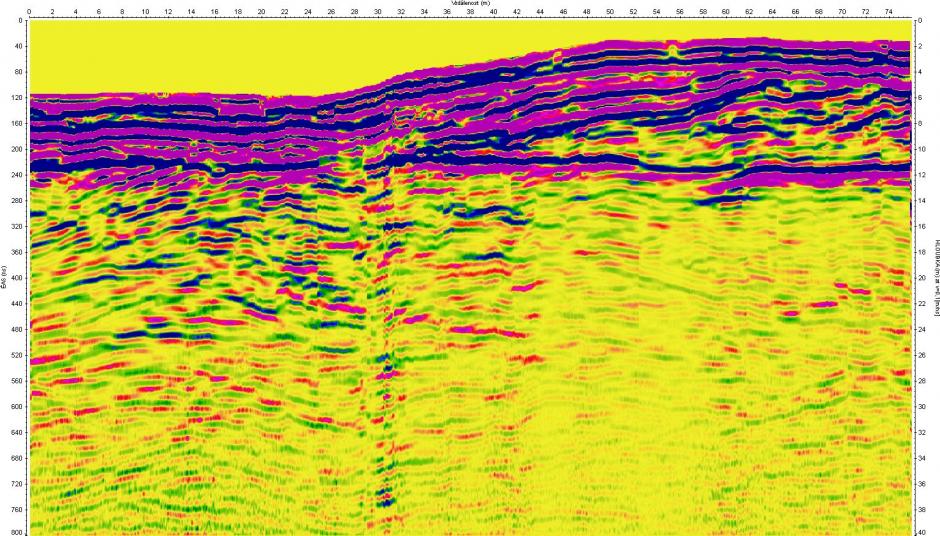940x536 pixels.
Task: Click the 64 m tick on top distance axis
Action: coord(772,12)
